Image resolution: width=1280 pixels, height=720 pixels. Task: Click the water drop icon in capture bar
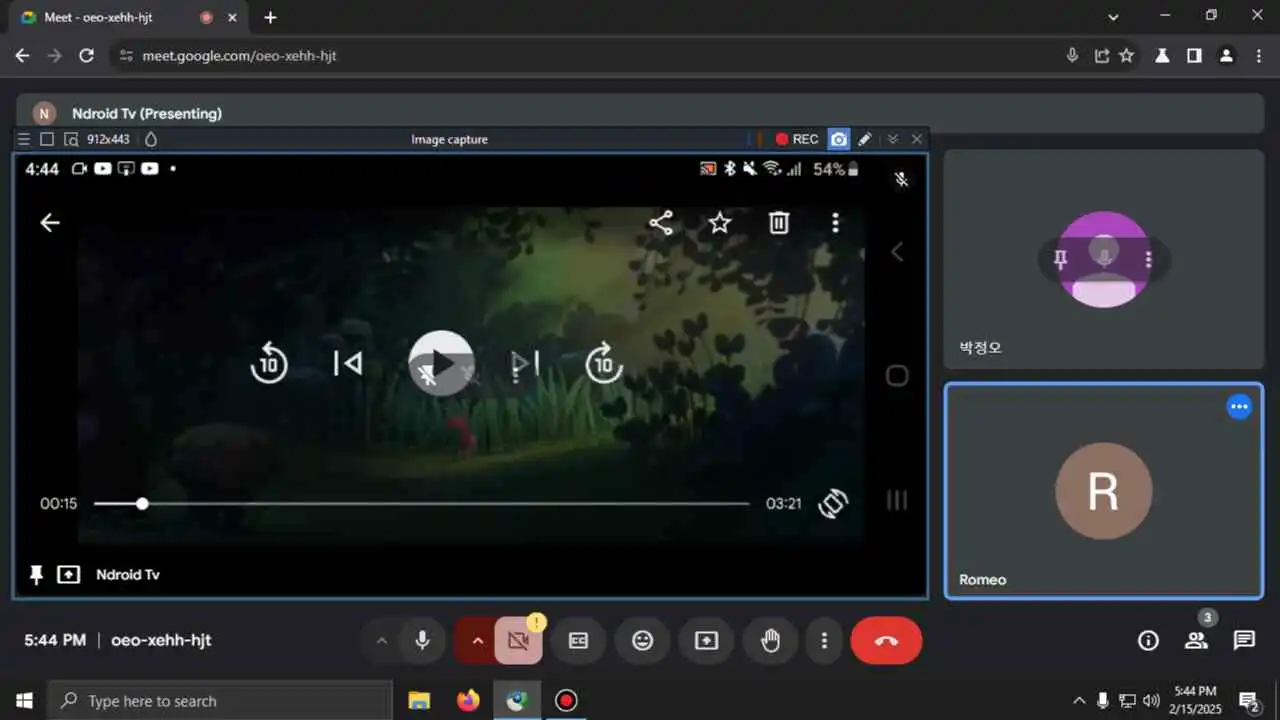click(x=151, y=139)
